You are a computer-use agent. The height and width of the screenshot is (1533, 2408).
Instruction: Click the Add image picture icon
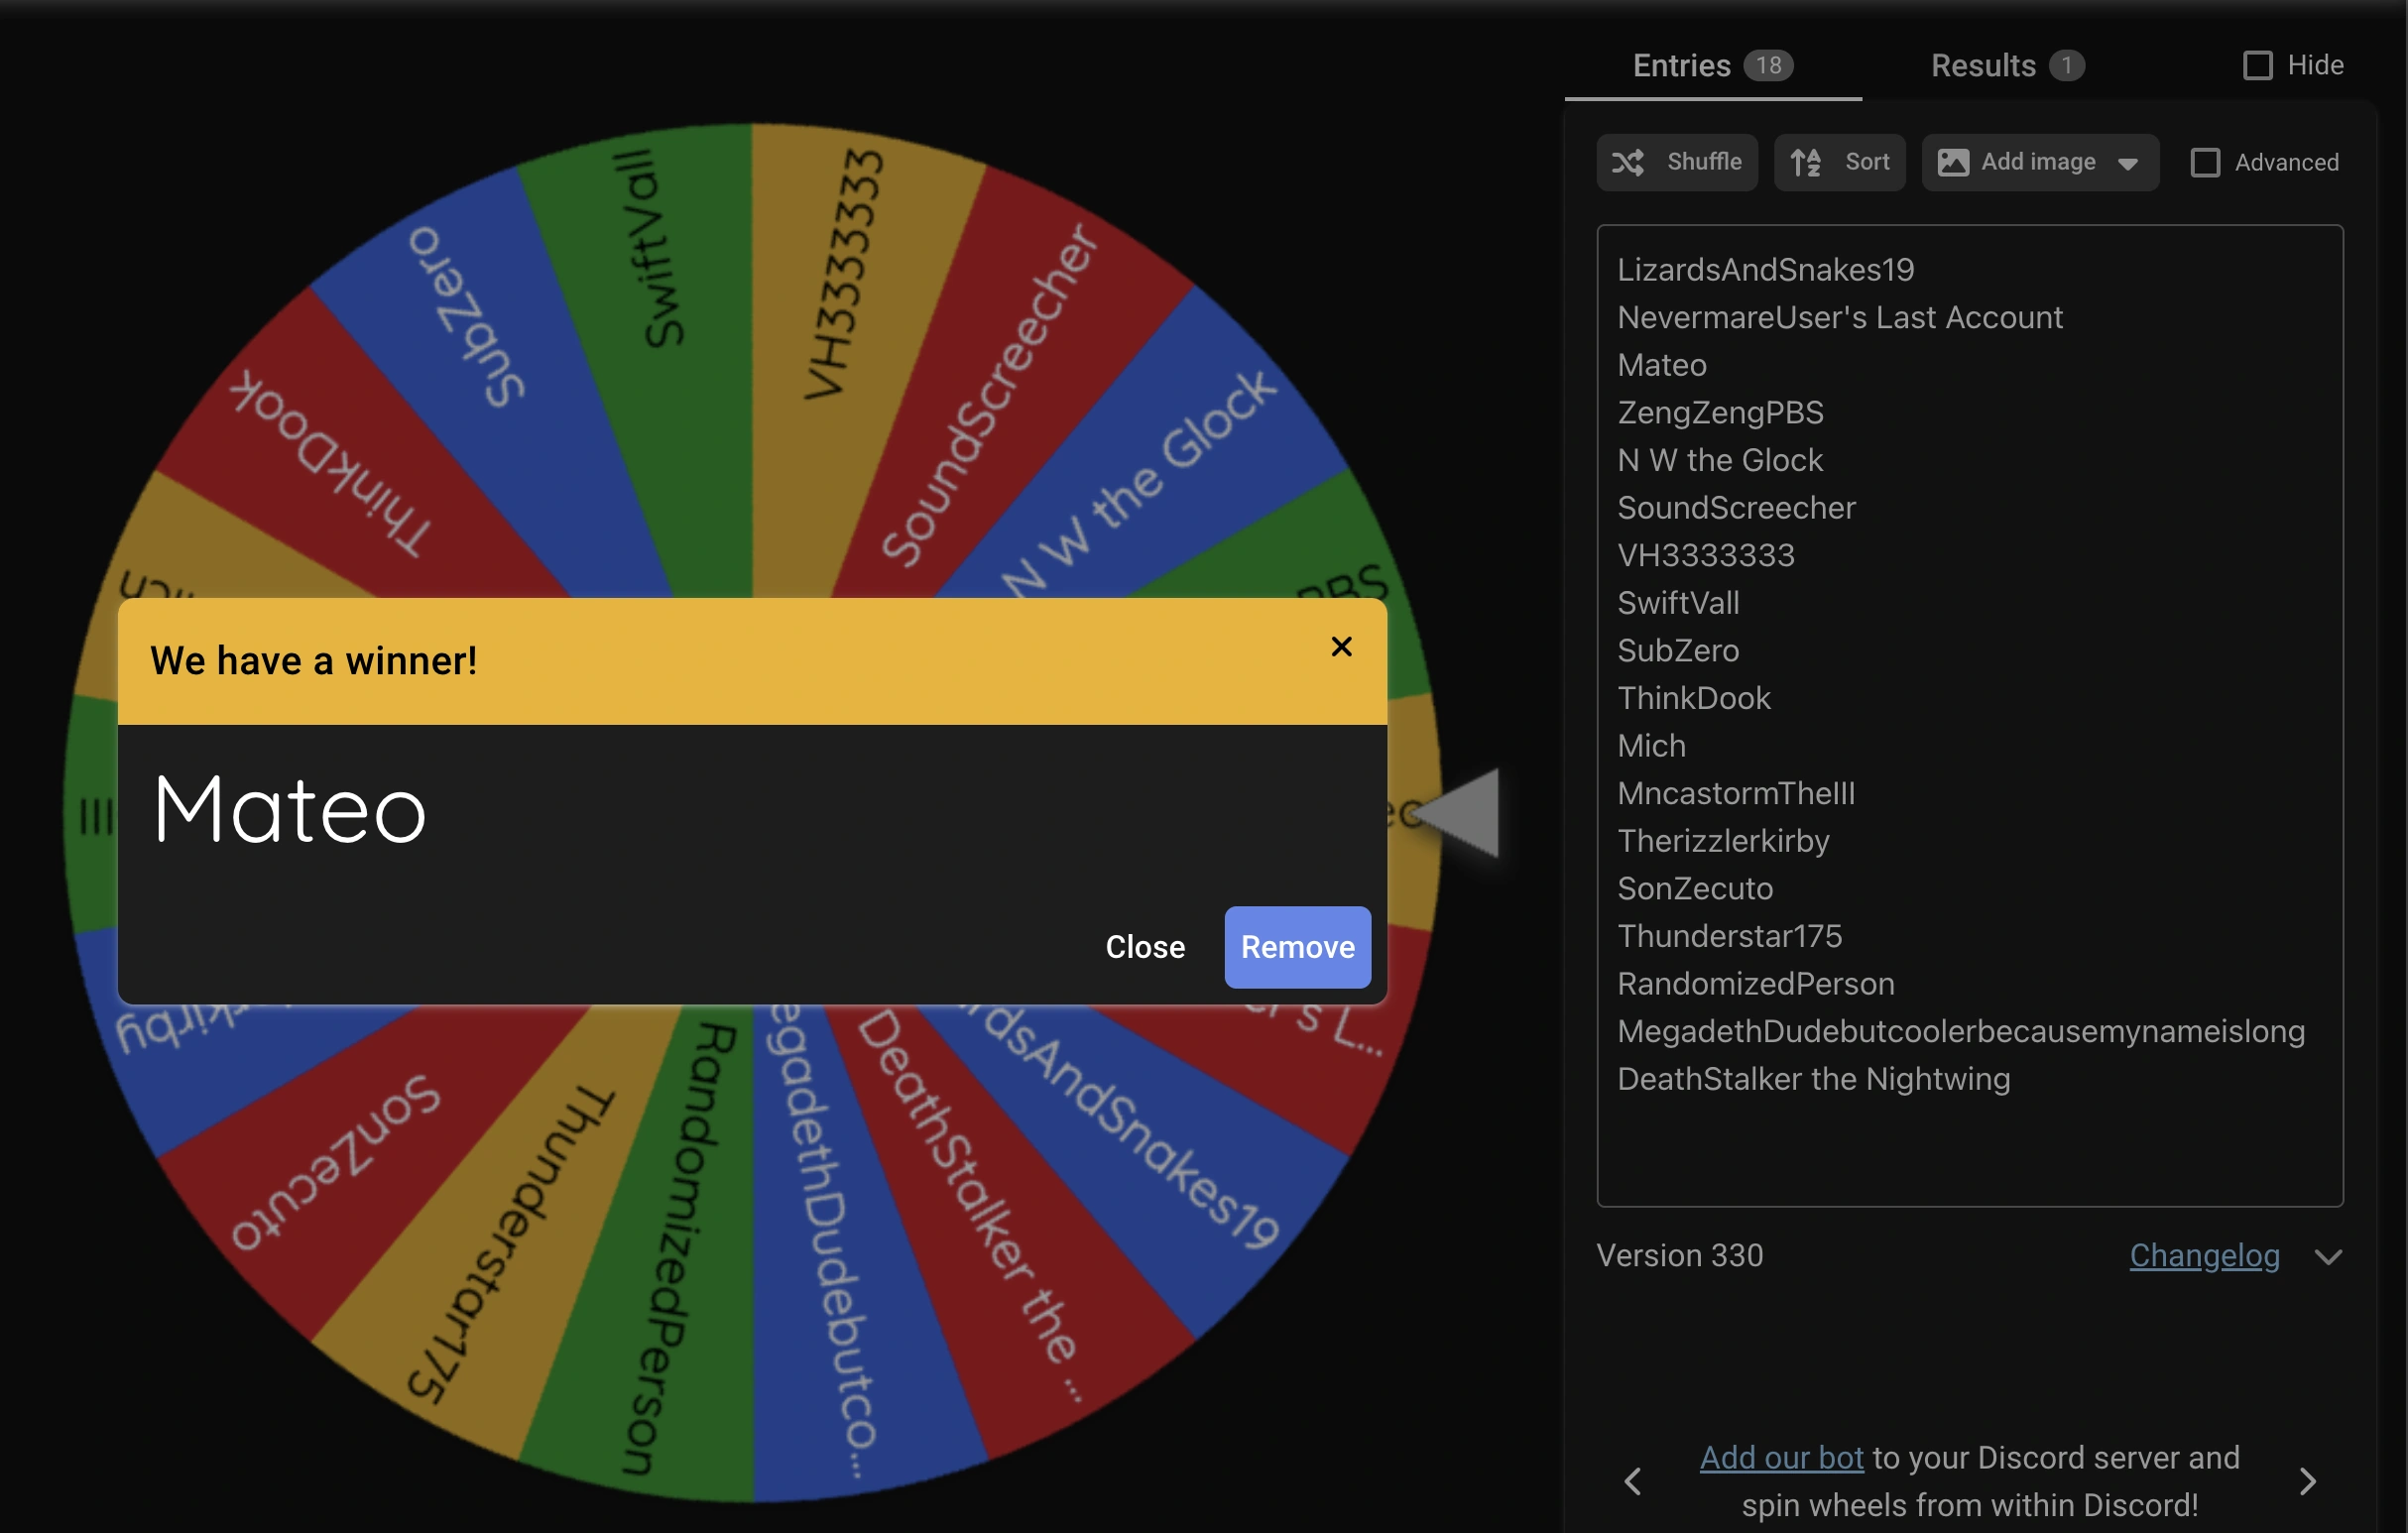(x=1955, y=162)
